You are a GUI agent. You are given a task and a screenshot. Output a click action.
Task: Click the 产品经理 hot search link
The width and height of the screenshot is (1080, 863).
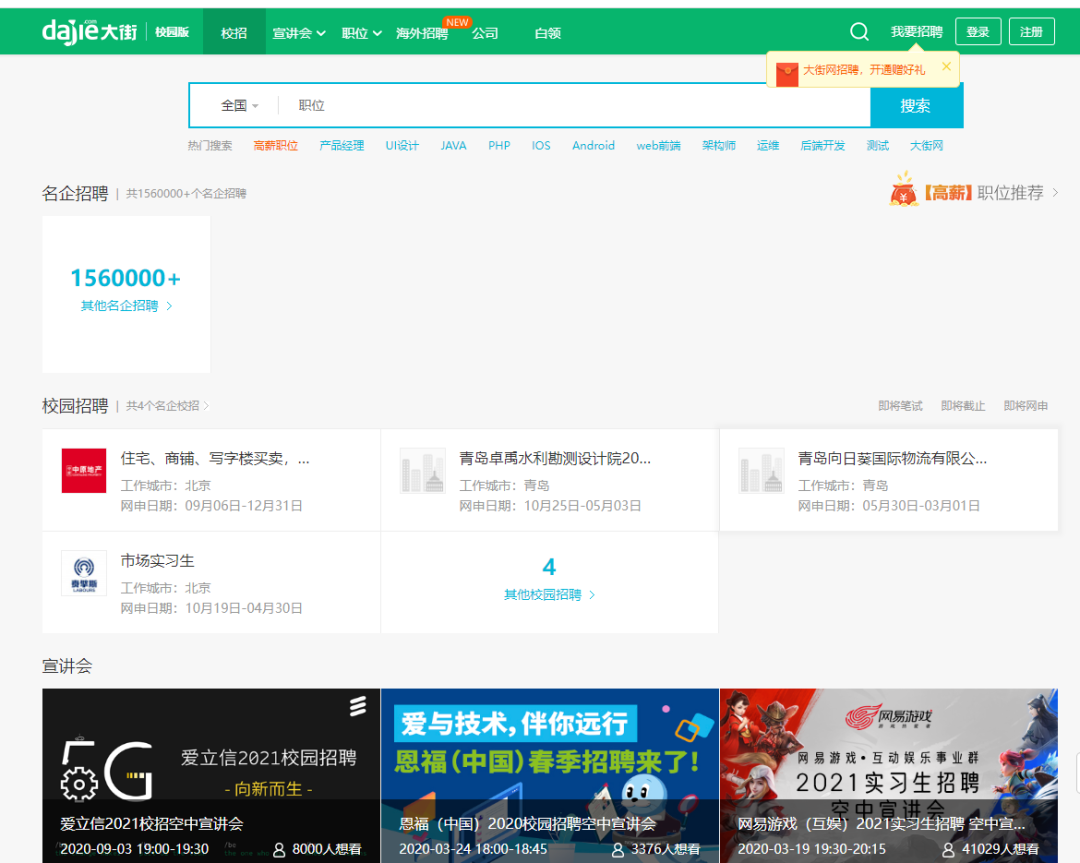click(342, 145)
